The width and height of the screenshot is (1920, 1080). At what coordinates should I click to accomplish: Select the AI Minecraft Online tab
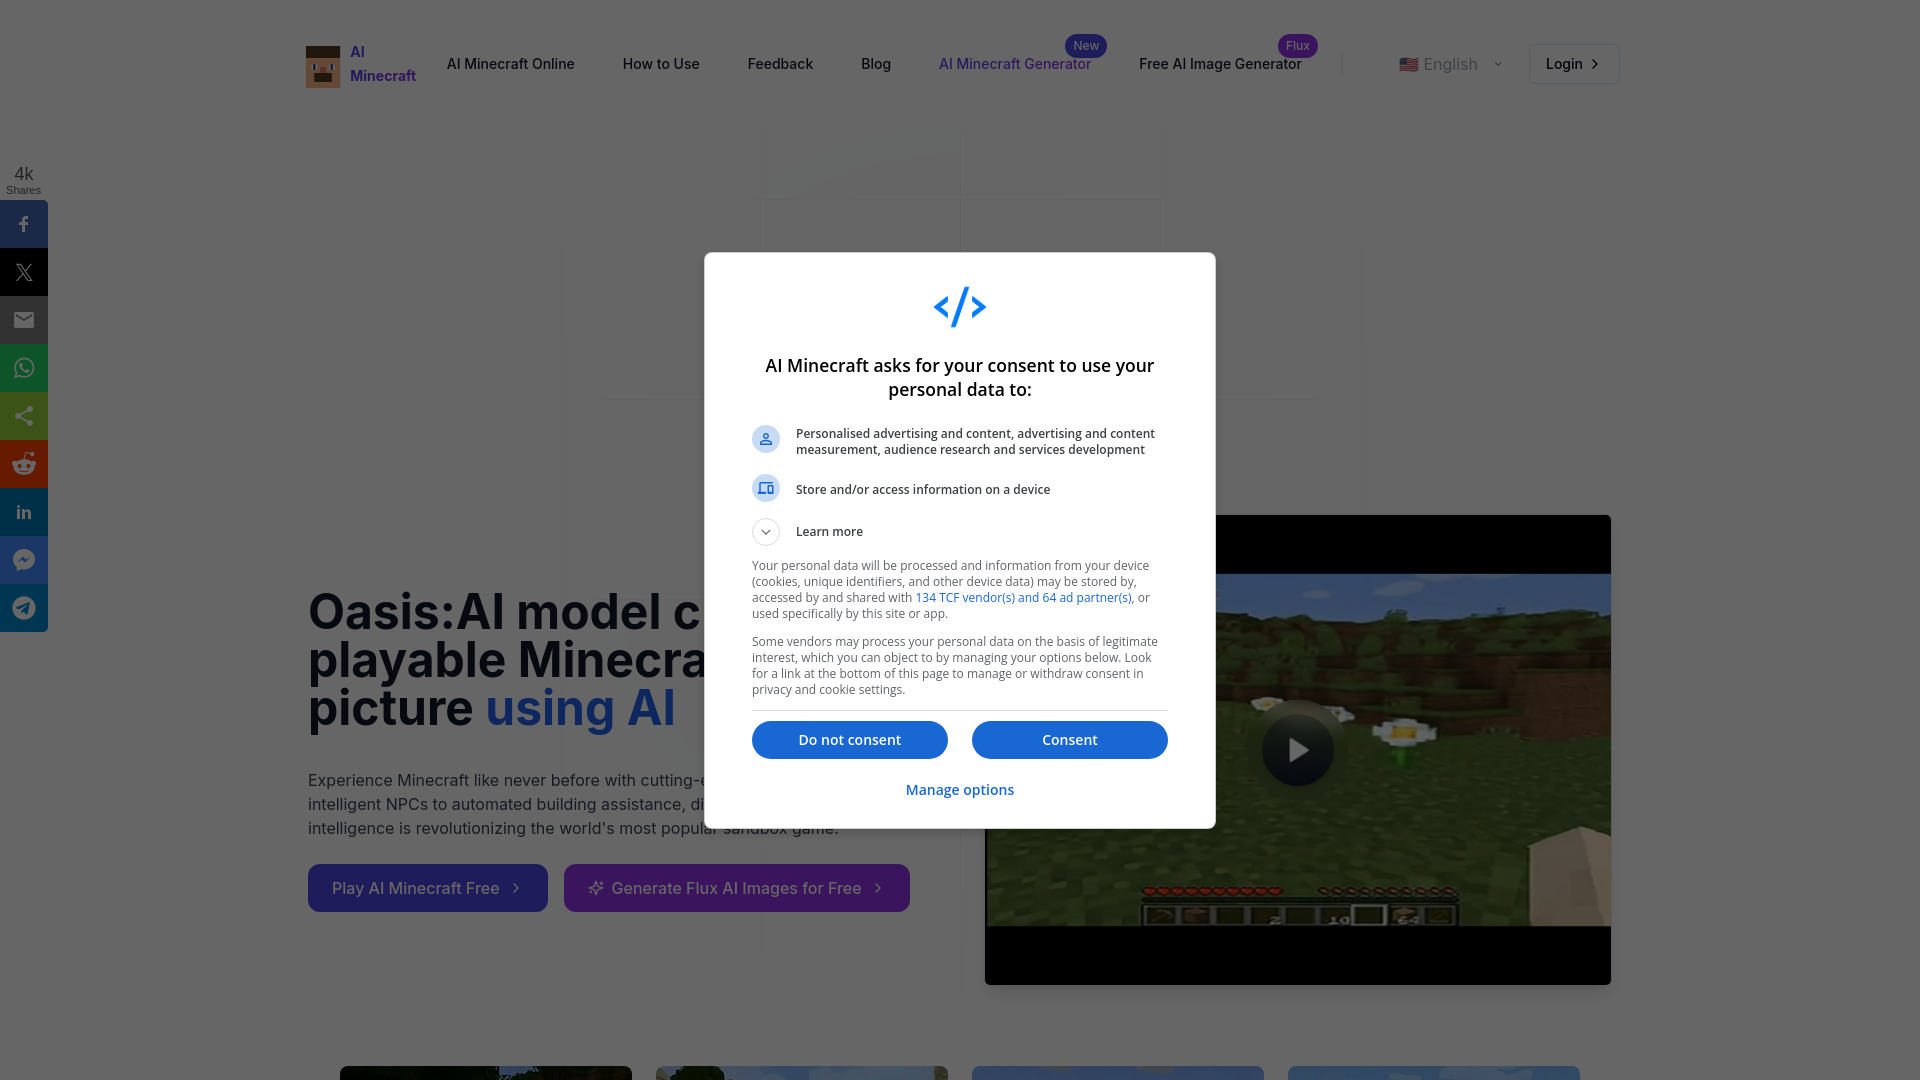pyautogui.click(x=510, y=63)
